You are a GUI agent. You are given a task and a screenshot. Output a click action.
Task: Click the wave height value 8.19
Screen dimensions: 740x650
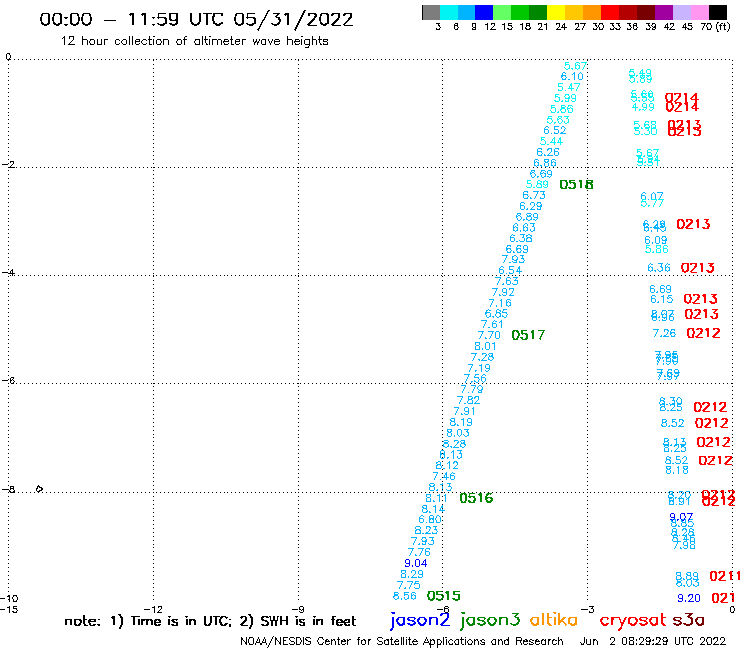(461, 422)
